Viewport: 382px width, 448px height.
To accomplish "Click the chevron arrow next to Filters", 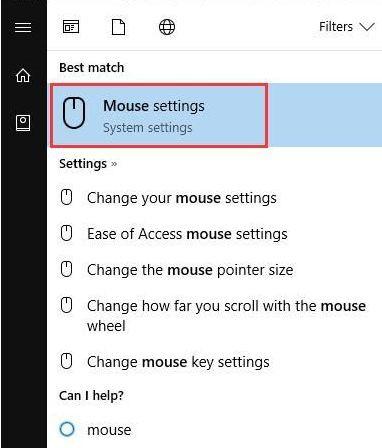I will (367, 27).
